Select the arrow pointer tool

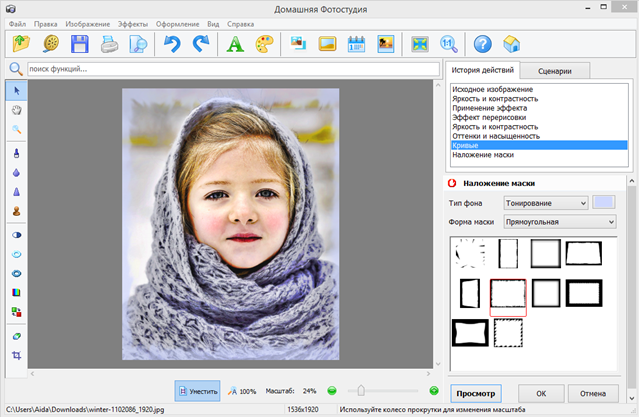(17, 90)
